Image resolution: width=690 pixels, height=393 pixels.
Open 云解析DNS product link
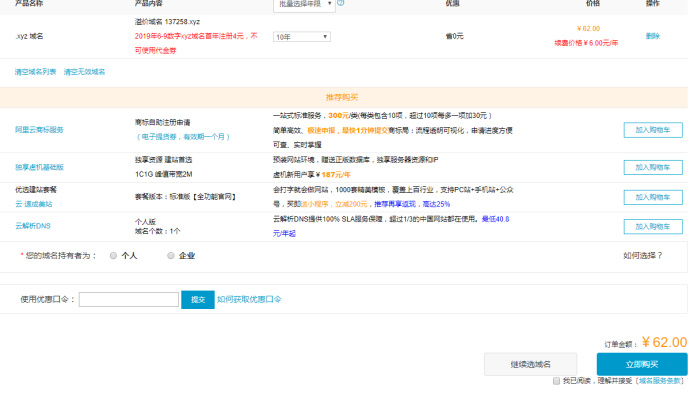[x=33, y=226]
